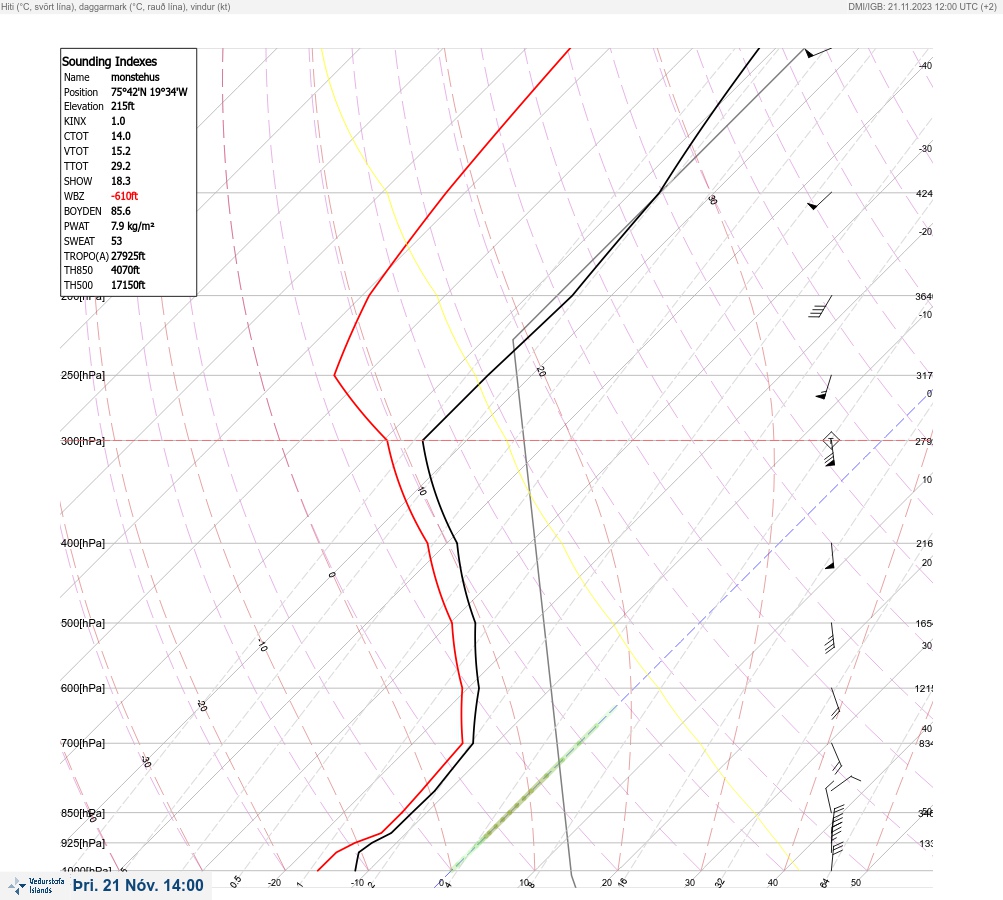
Task: Click the tropopause diamond marker at 300 hPa
Action: [x=830, y=440]
